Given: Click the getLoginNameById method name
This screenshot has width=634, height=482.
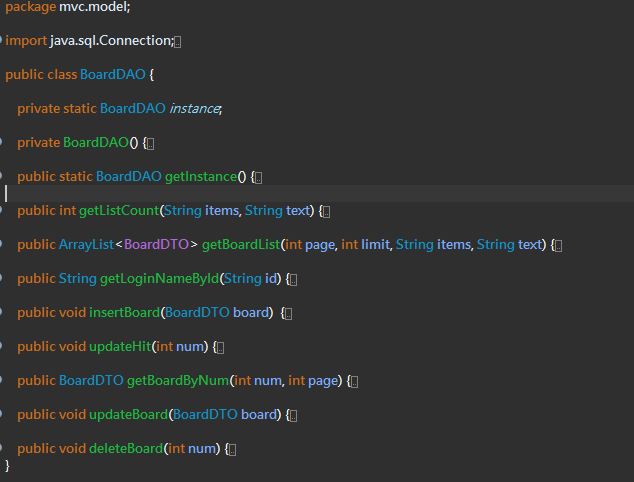Looking at the screenshot, I should coord(160,278).
